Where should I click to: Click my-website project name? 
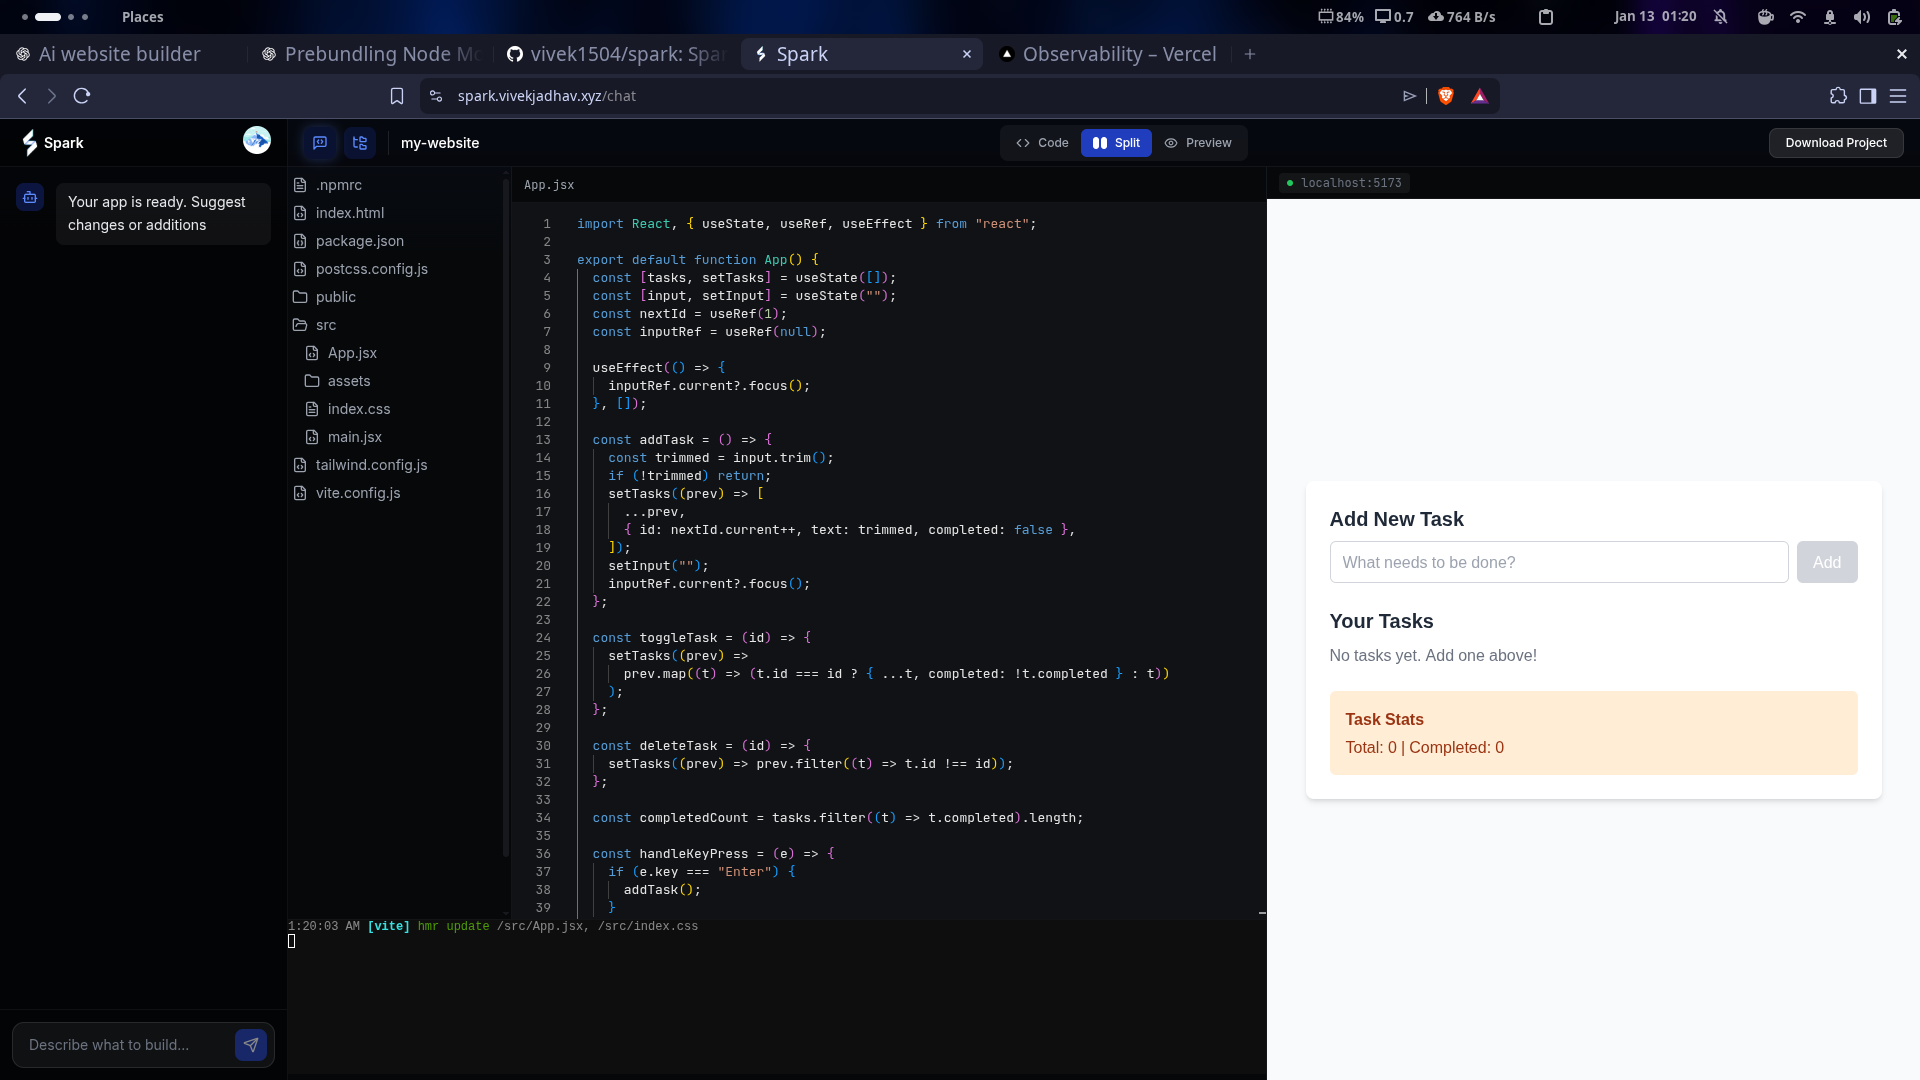pos(440,143)
